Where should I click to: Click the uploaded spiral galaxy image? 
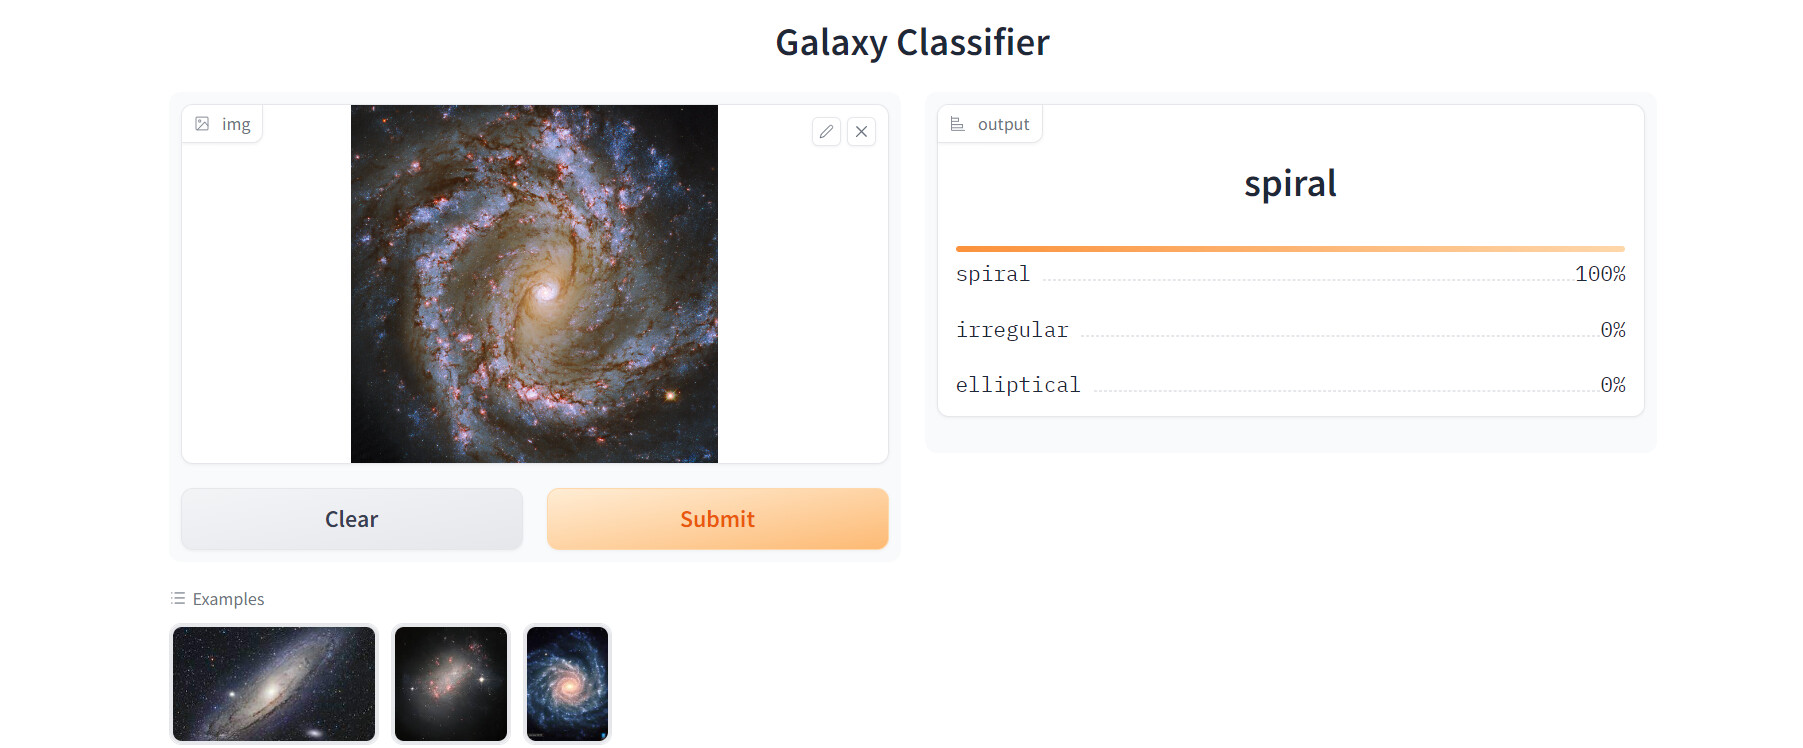point(534,284)
